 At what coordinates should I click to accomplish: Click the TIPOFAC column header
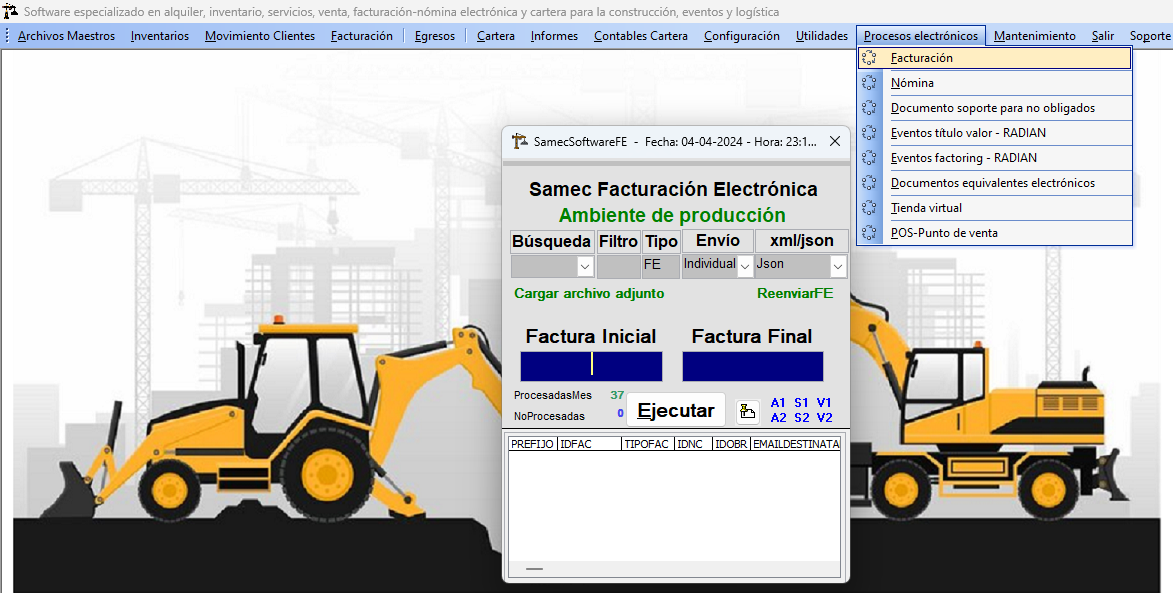(x=648, y=444)
